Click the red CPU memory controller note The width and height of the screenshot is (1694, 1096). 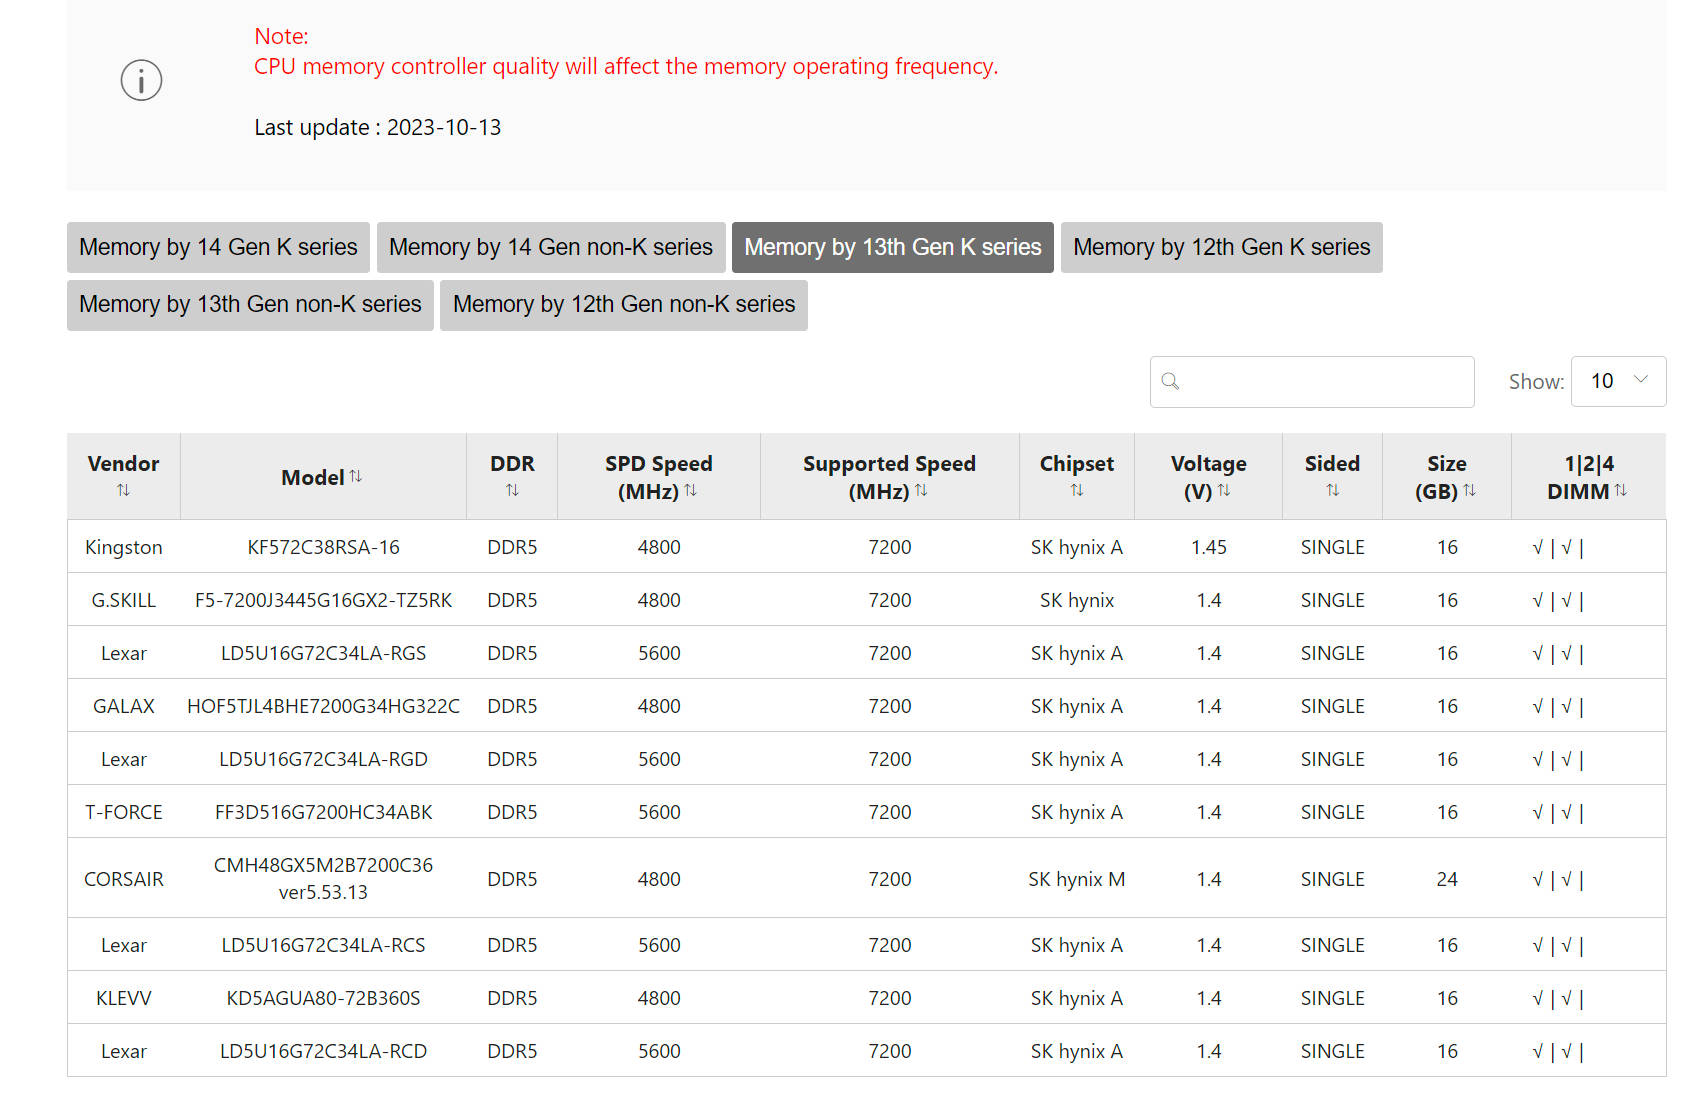coord(626,67)
